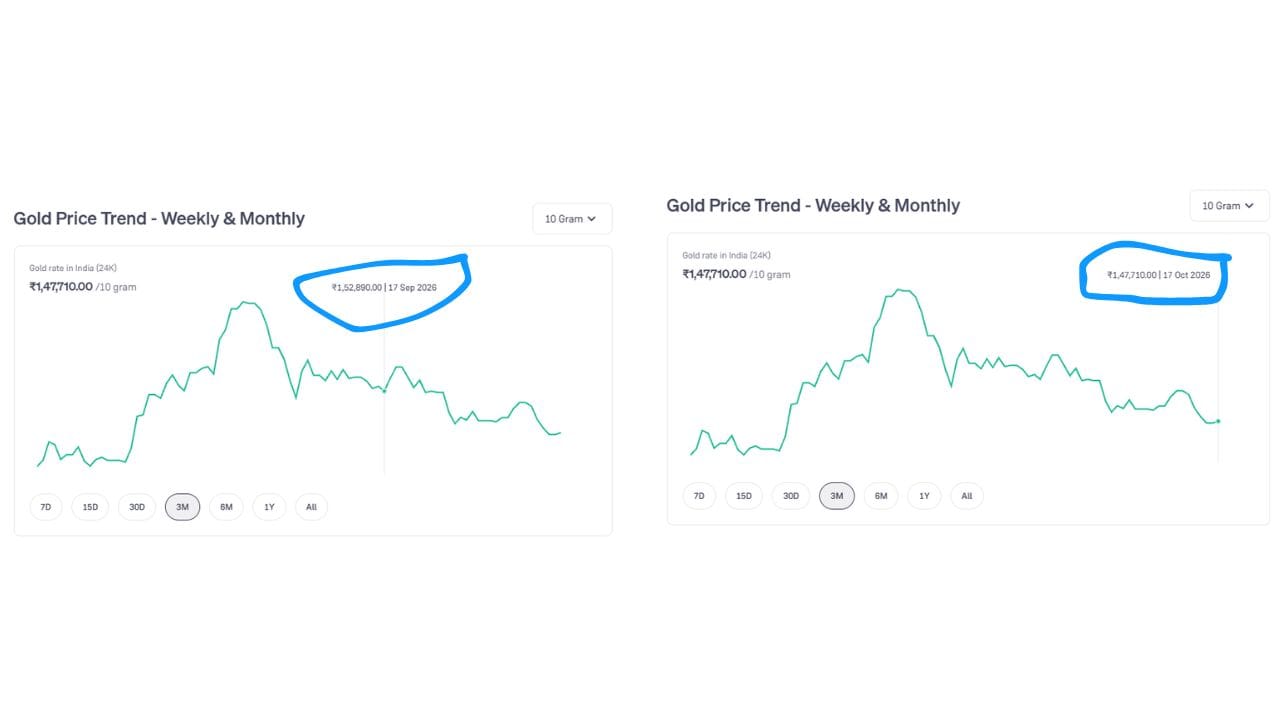Show All range on the 17 Sep chart
The image size is (1280, 720).
pyautogui.click(x=311, y=507)
